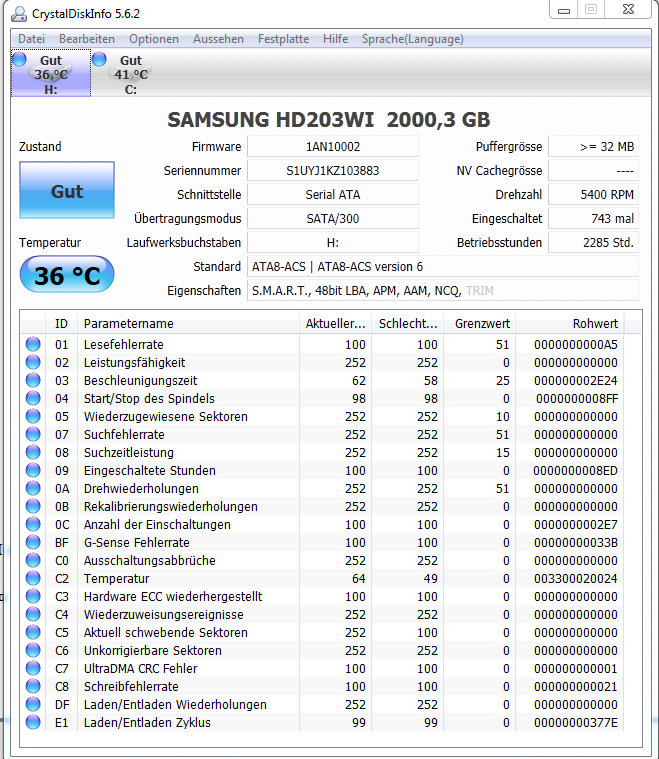Minimize the CrystalDiskInfo window
This screenshot has width=659, height=759.
(x=564, y=10)
